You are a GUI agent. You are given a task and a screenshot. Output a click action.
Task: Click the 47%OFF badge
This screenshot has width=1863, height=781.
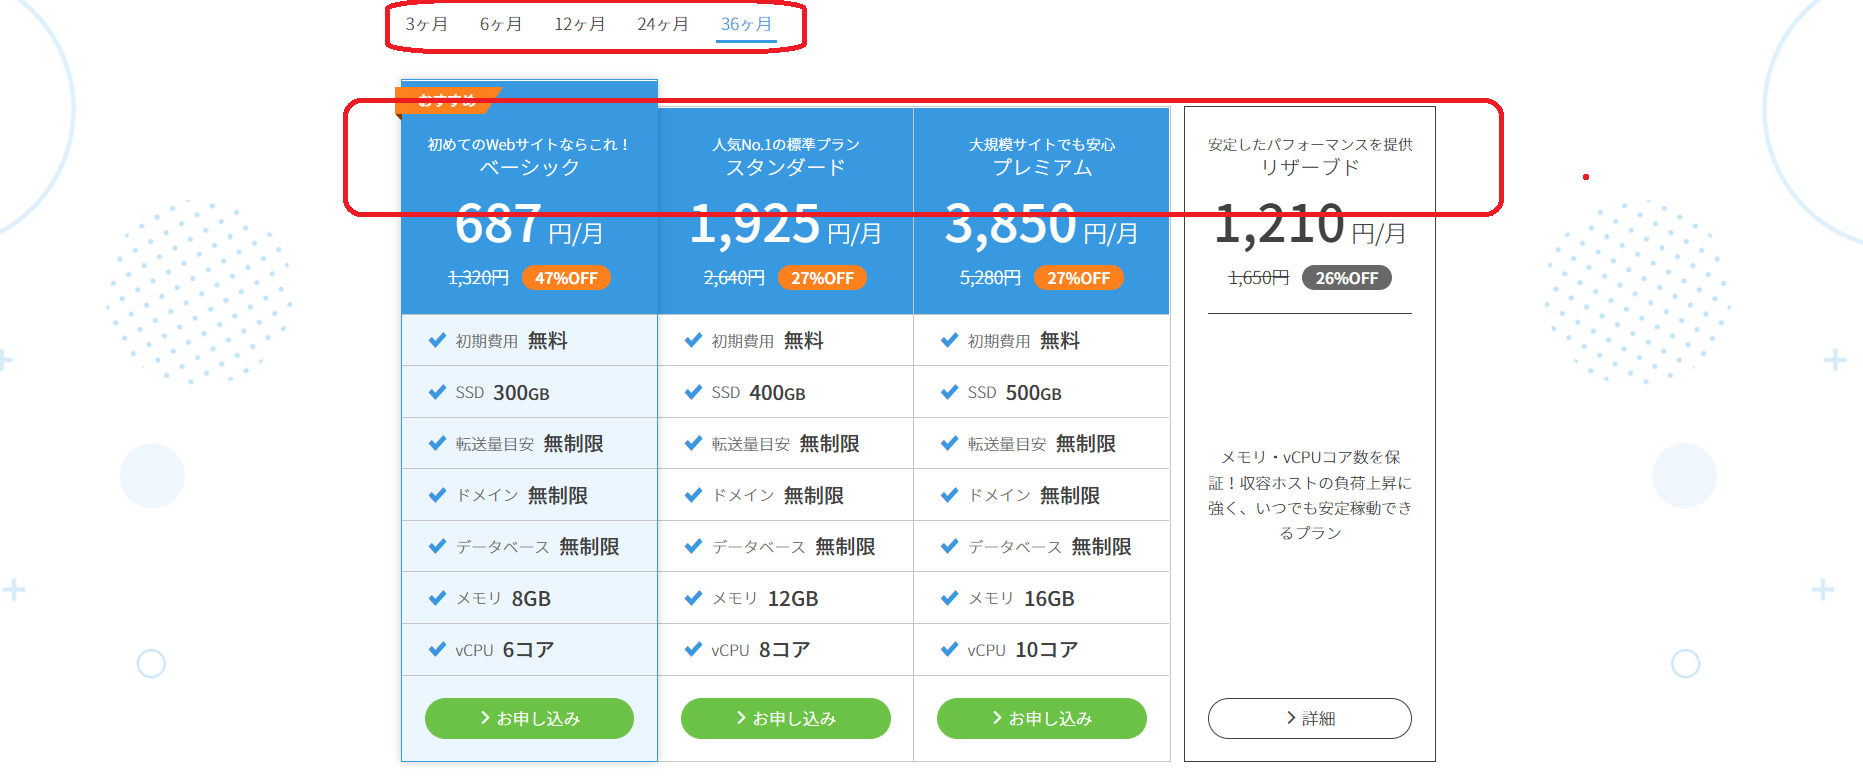click(566, 278)
